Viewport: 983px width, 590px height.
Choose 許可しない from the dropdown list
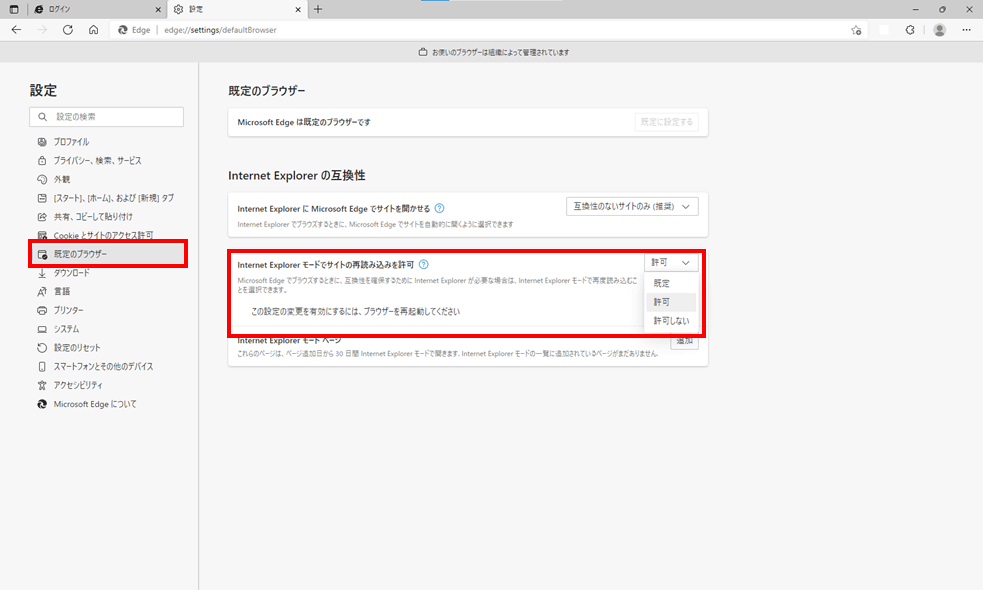pyautogui.click(x=671, y=321)
